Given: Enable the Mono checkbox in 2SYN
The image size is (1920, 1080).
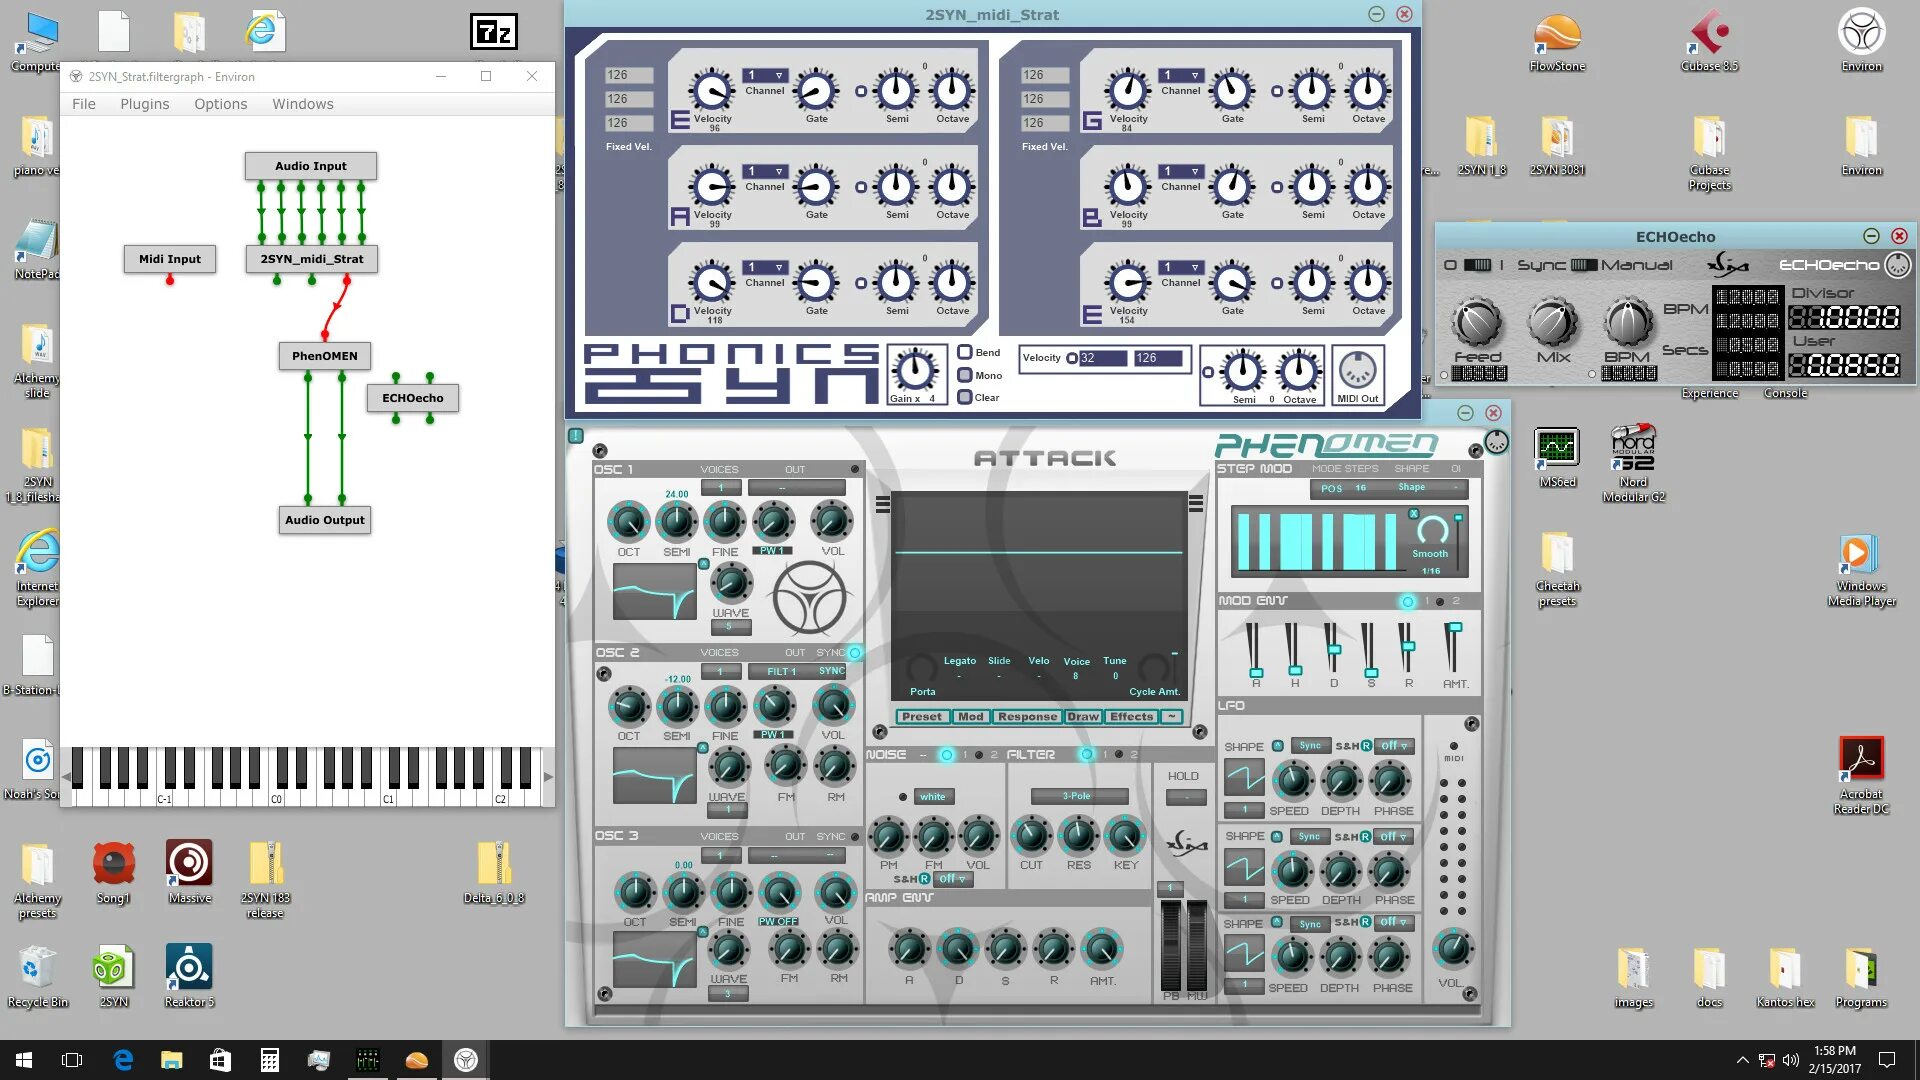Looking at the screenshot, I should pyautogui.click(x=965, y=375).
